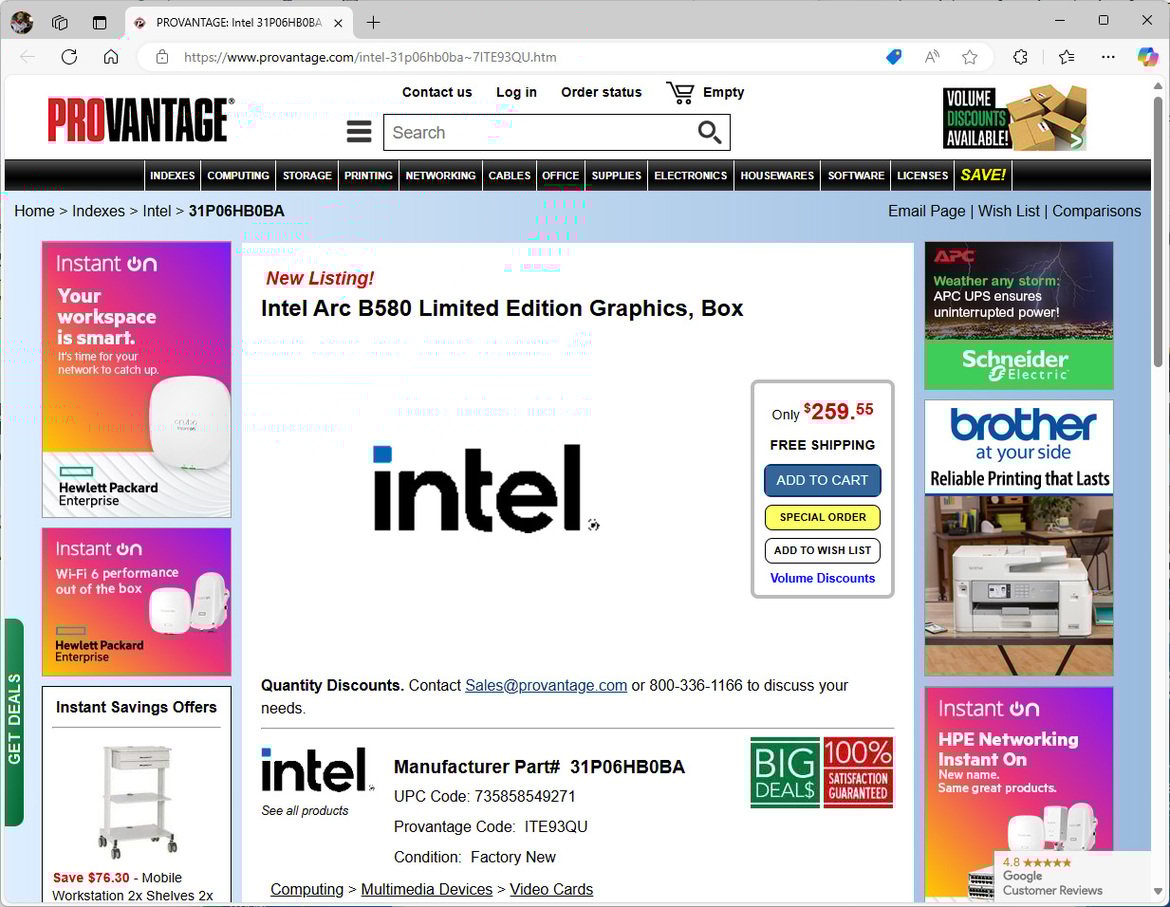Image resolution: width=1170 pixels, height=907 pixels.
Task: Open the shopping cart icon
Action: 680,92
